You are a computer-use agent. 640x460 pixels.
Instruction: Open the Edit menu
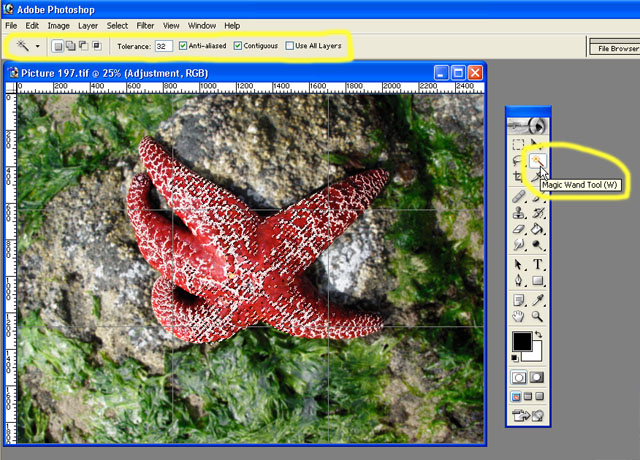[32, 26]
